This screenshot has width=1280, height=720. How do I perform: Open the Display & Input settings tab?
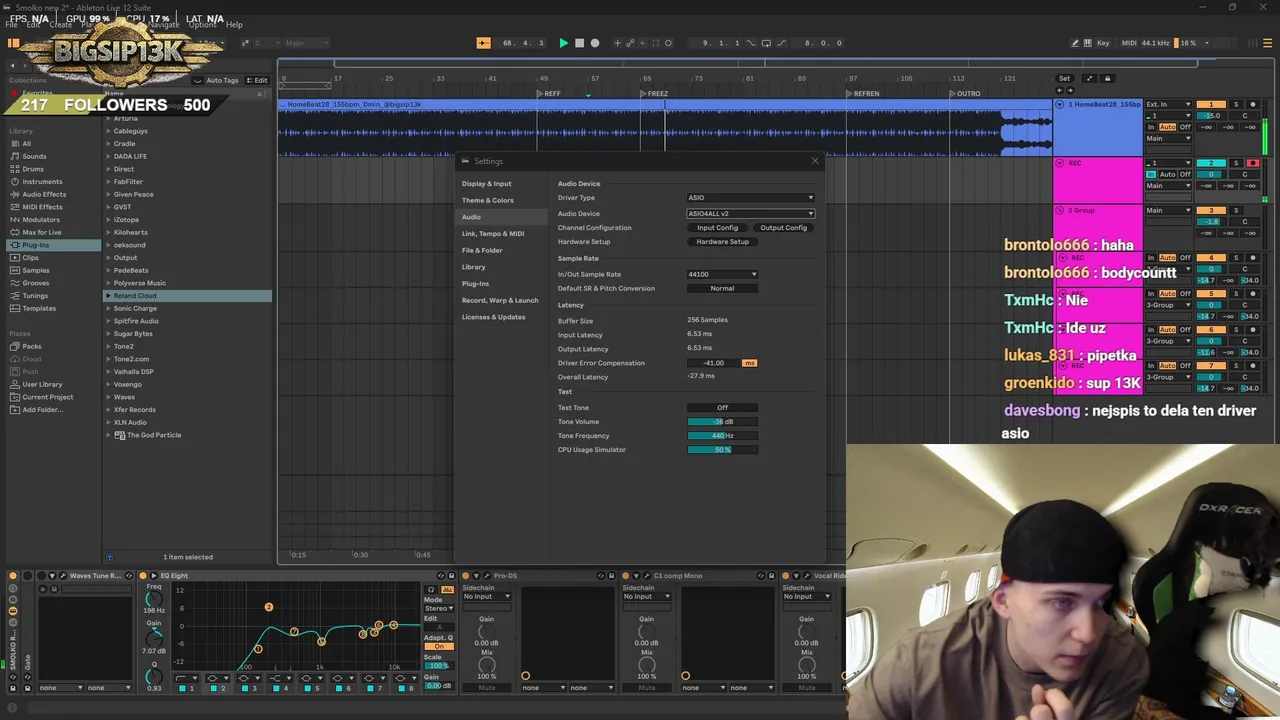tap(486, 184)
